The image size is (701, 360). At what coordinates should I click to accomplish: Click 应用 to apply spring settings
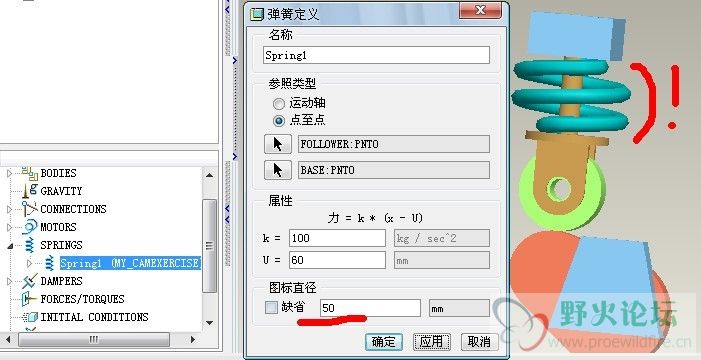coord(431,342)
